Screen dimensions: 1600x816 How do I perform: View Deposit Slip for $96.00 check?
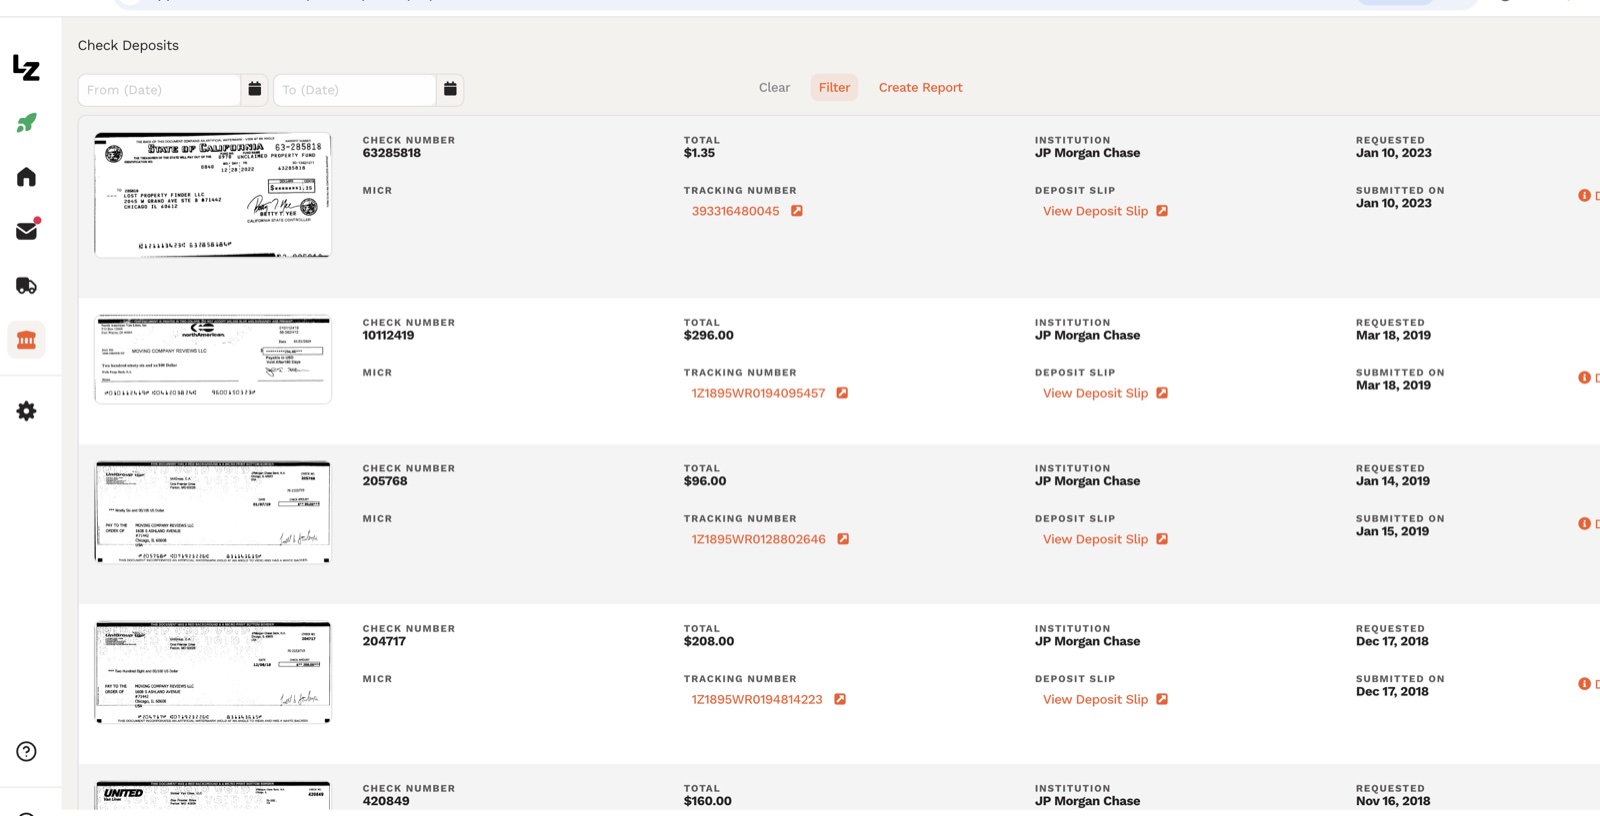1095,539
